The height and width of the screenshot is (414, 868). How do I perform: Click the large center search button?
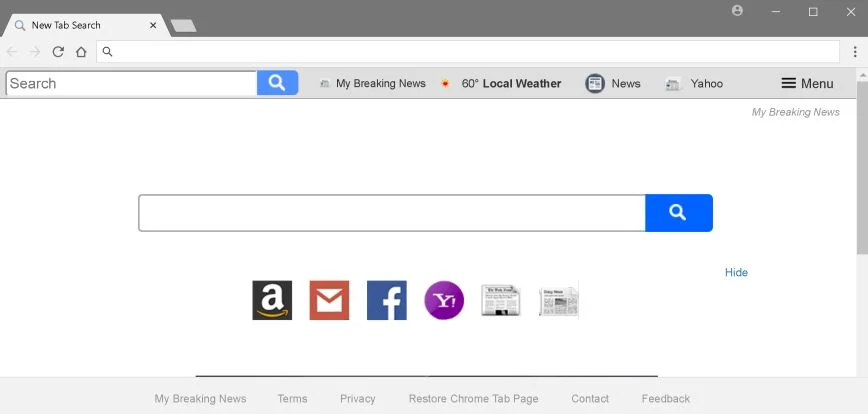point(679,213)
